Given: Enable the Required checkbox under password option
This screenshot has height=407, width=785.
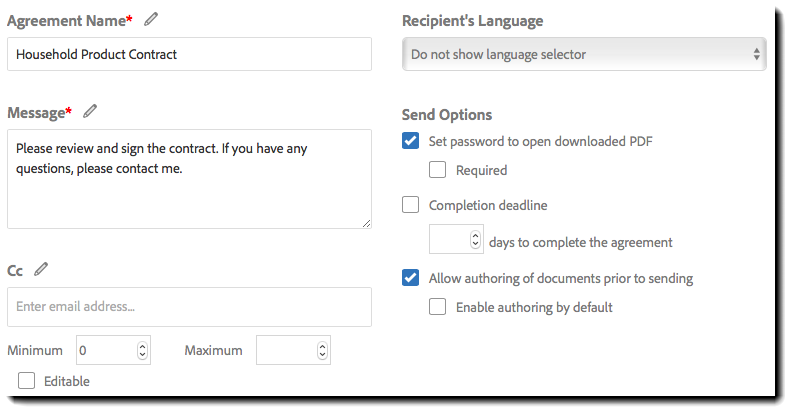Looking at the screenshot, I should [x=437, y=170].
